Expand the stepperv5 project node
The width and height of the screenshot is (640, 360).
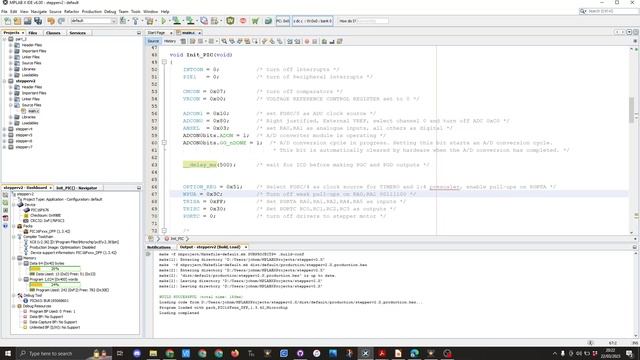5,135
